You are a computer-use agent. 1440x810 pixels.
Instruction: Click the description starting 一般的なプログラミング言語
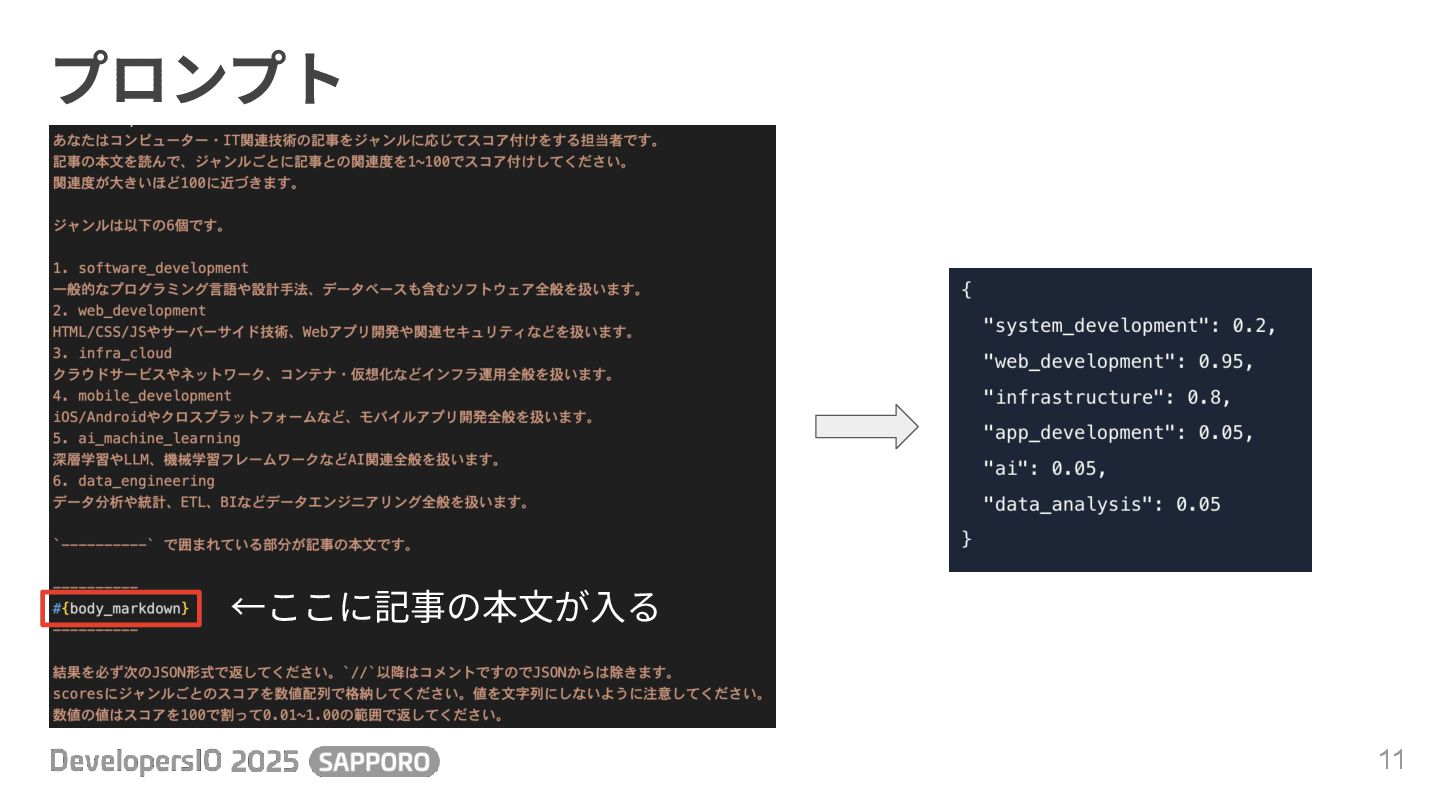[x=347, y=289]
